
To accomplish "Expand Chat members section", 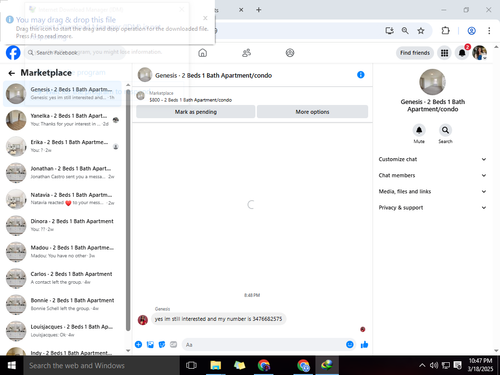I will (x=432, y=175).
